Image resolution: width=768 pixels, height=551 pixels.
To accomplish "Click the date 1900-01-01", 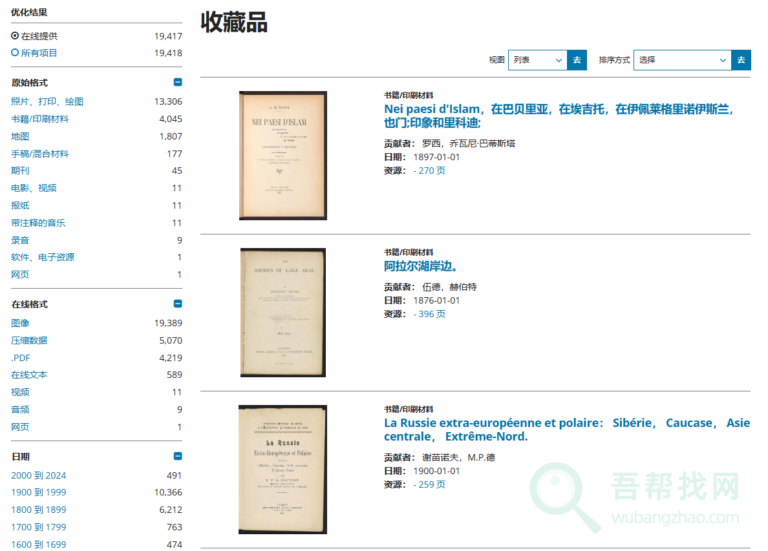I will click(436, 471).
